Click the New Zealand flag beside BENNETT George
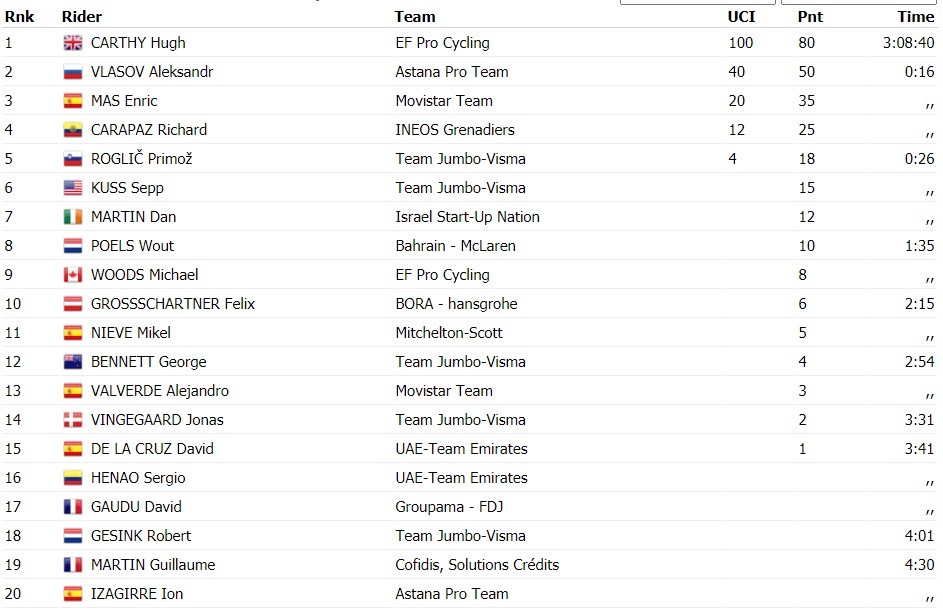The image size is (943, 613). pos(73,362)
